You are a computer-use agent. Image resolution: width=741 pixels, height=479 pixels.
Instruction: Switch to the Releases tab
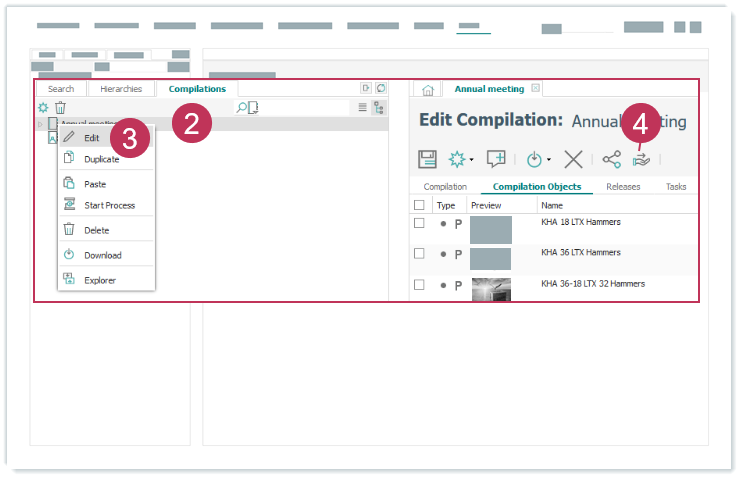pyautogui.click(x=623, y=187)
